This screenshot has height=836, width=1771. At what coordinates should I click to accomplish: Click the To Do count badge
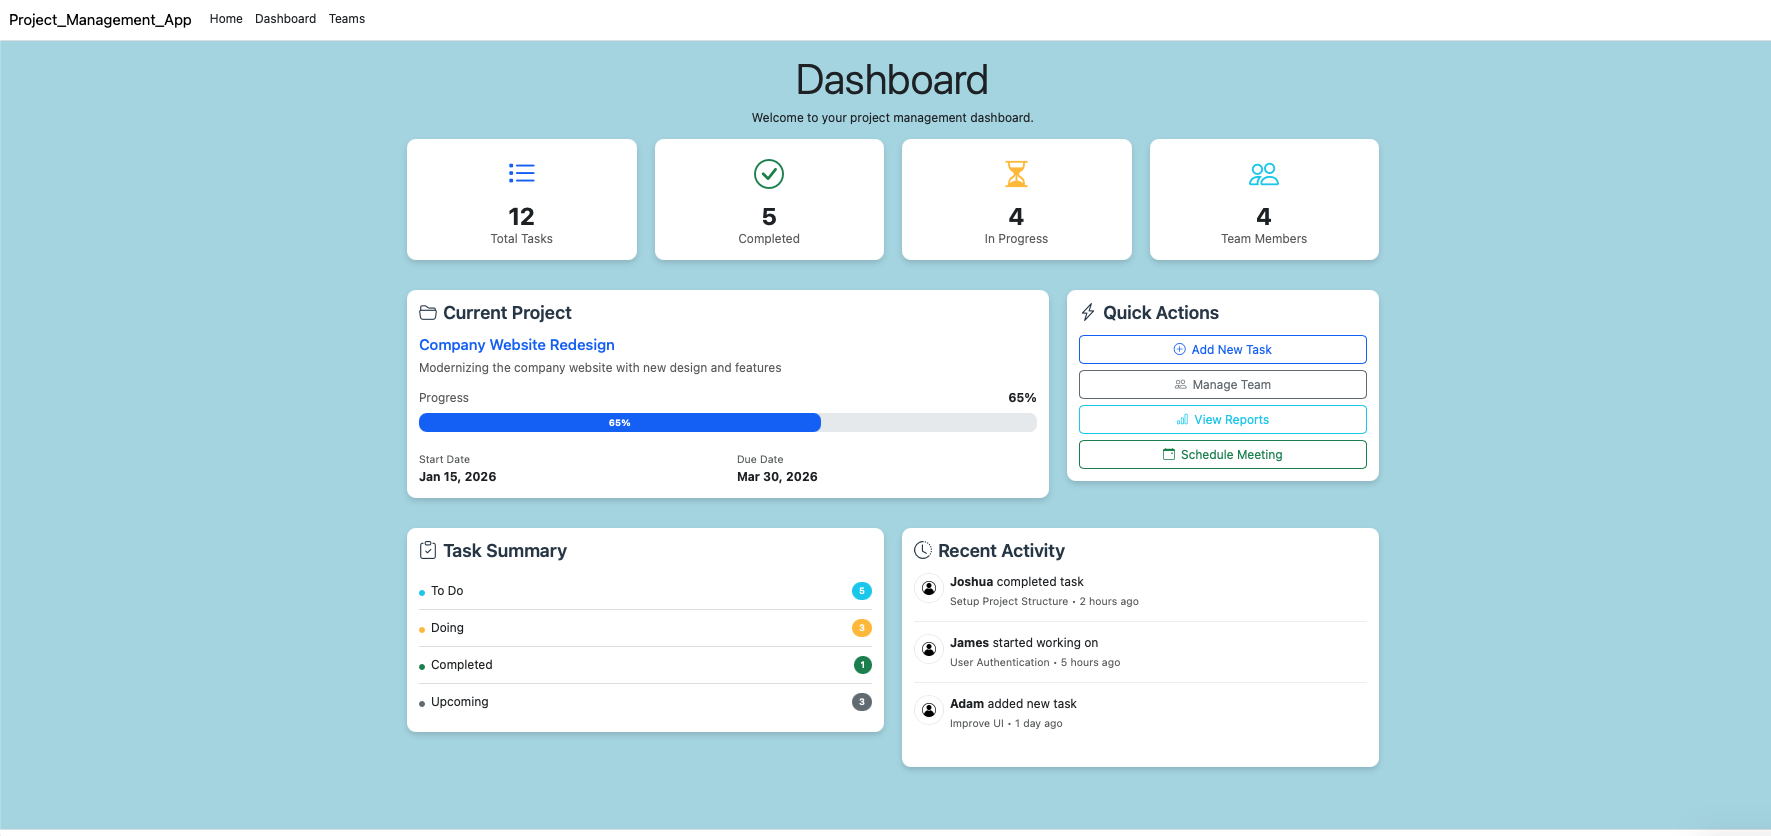tap(861, 591)
